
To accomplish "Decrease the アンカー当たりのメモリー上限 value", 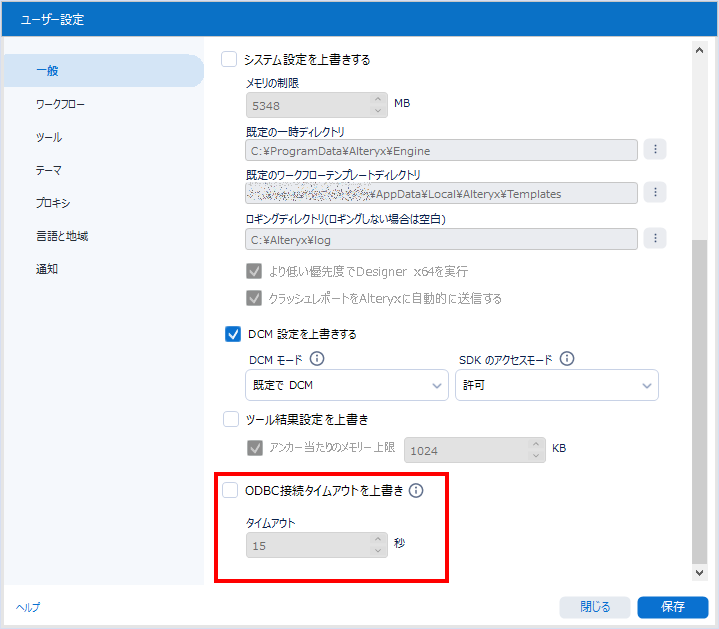I will pyautogui.click(x=536, y=455).
